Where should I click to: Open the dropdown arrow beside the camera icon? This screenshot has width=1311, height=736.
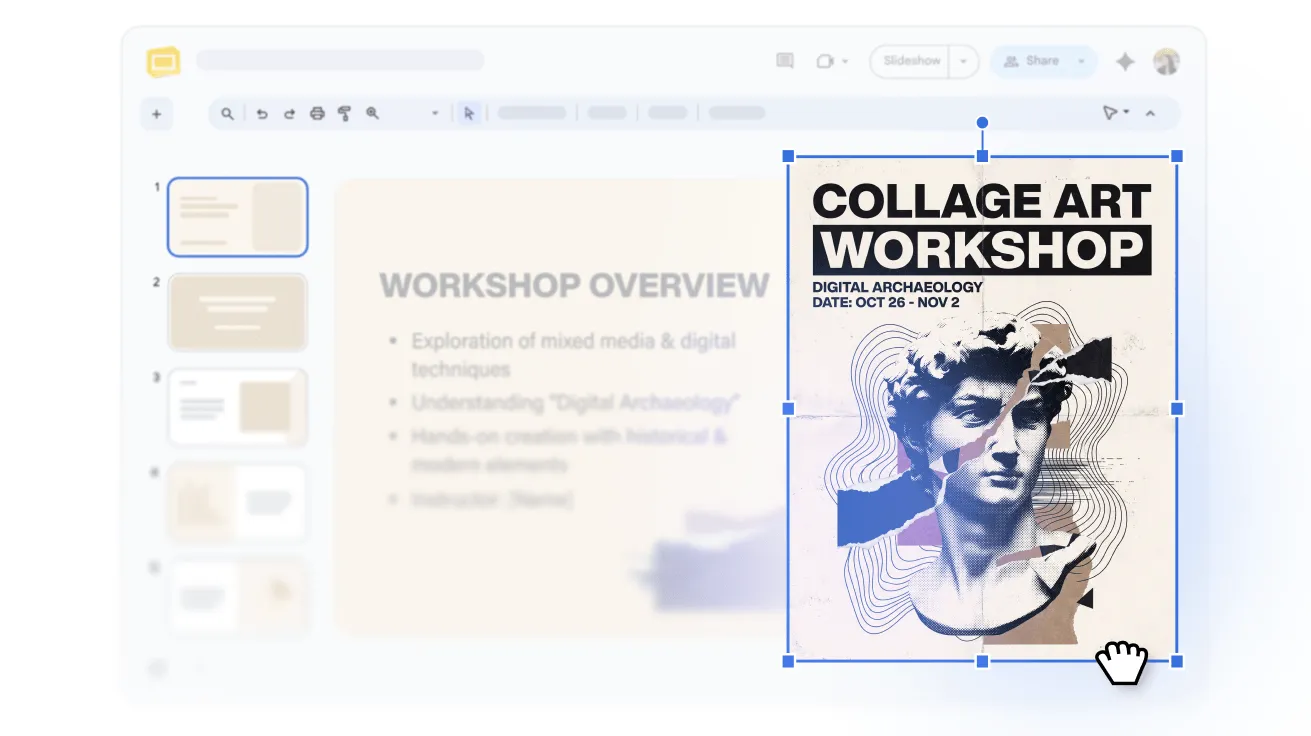[845, 61]
